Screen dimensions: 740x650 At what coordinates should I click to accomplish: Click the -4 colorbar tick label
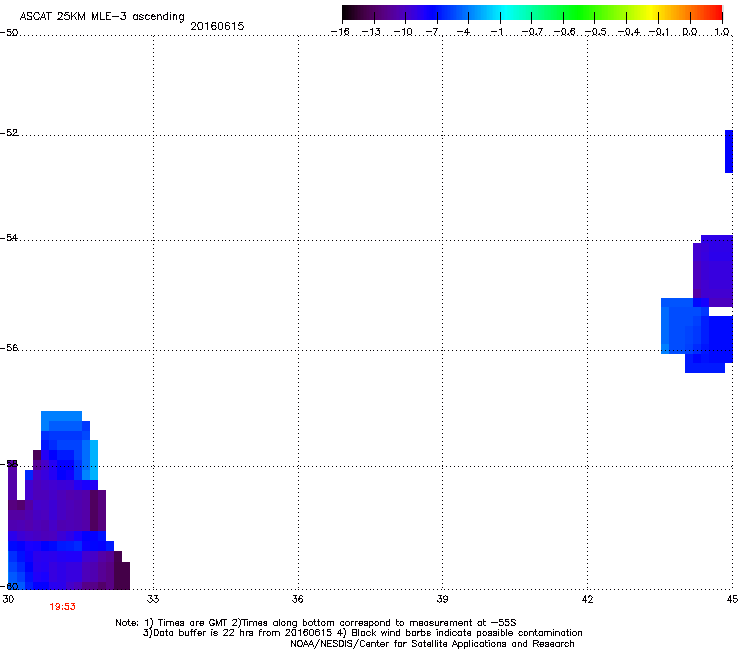464,32
